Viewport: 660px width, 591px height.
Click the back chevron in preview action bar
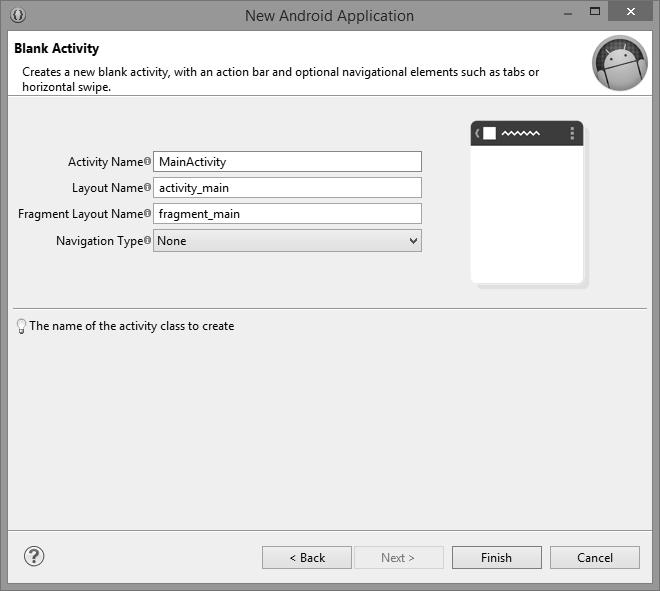pos(477,133)
